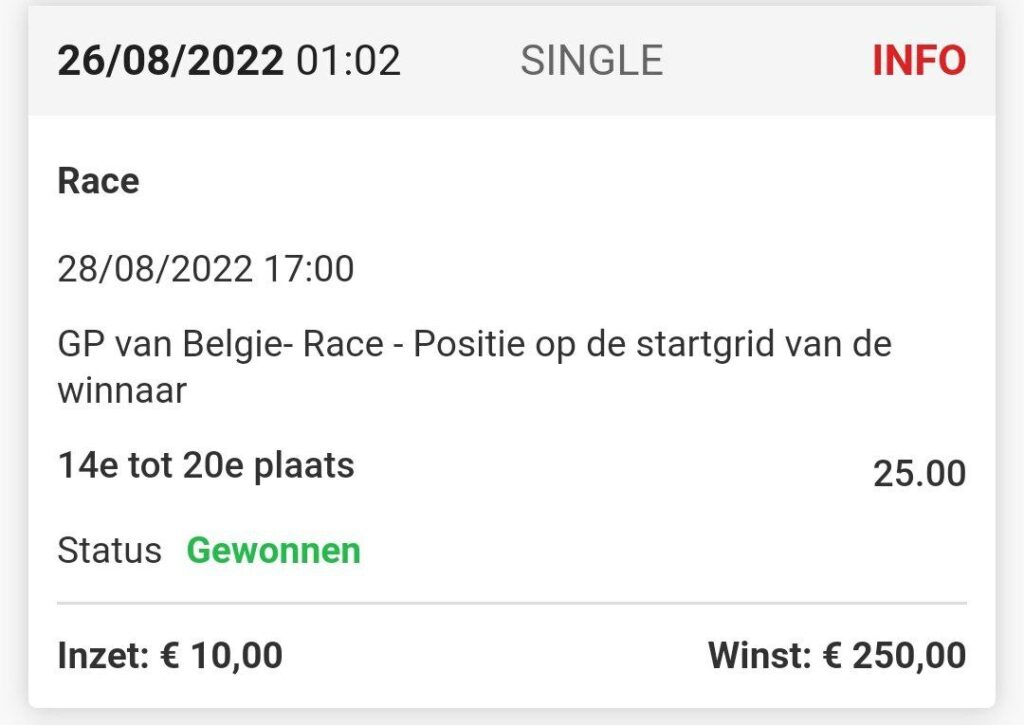Select the event date 28/08/2022
1024x725 pixels.
click(155, 269)
